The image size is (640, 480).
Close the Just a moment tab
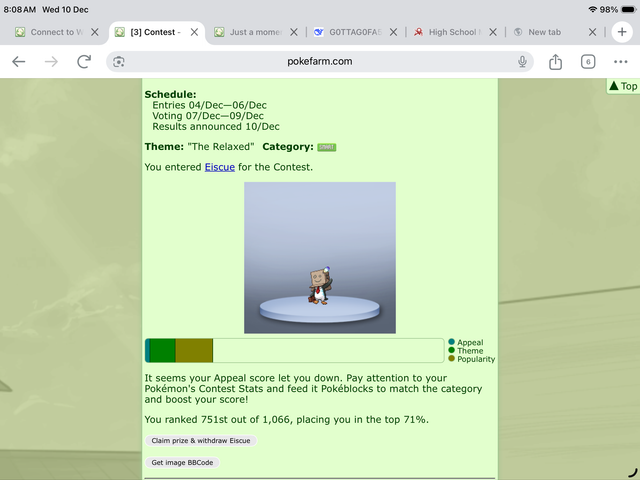click(294, 32)
